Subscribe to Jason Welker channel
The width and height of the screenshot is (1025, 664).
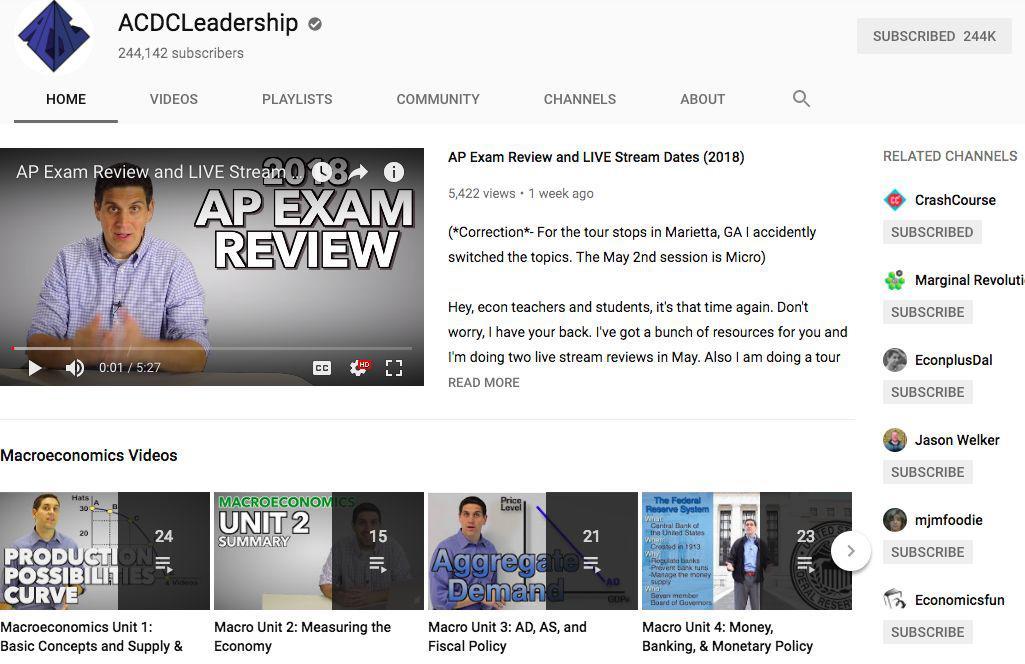click(x=928, y=472)
